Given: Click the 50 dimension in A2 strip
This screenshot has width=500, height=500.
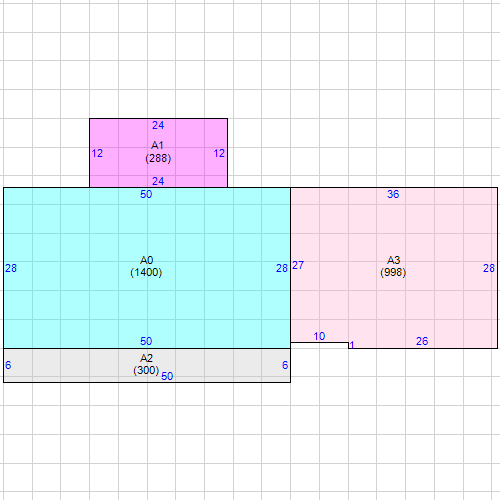Looking at the screenshot, I should pos(167,376).
